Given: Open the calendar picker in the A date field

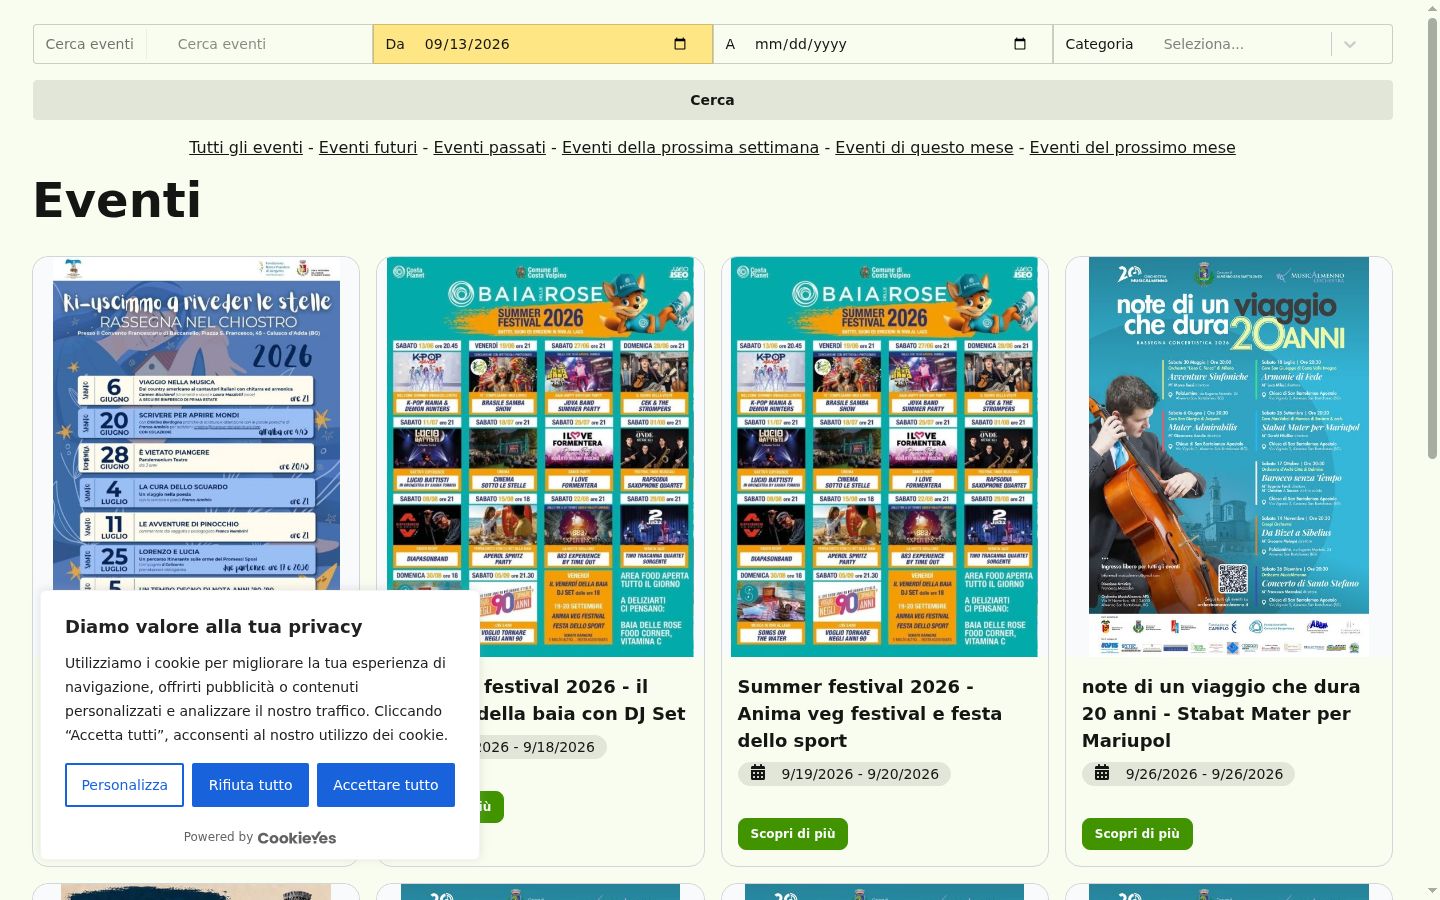Looking at the screenshot, I should pyautogui.click(x=1020, y=44).
